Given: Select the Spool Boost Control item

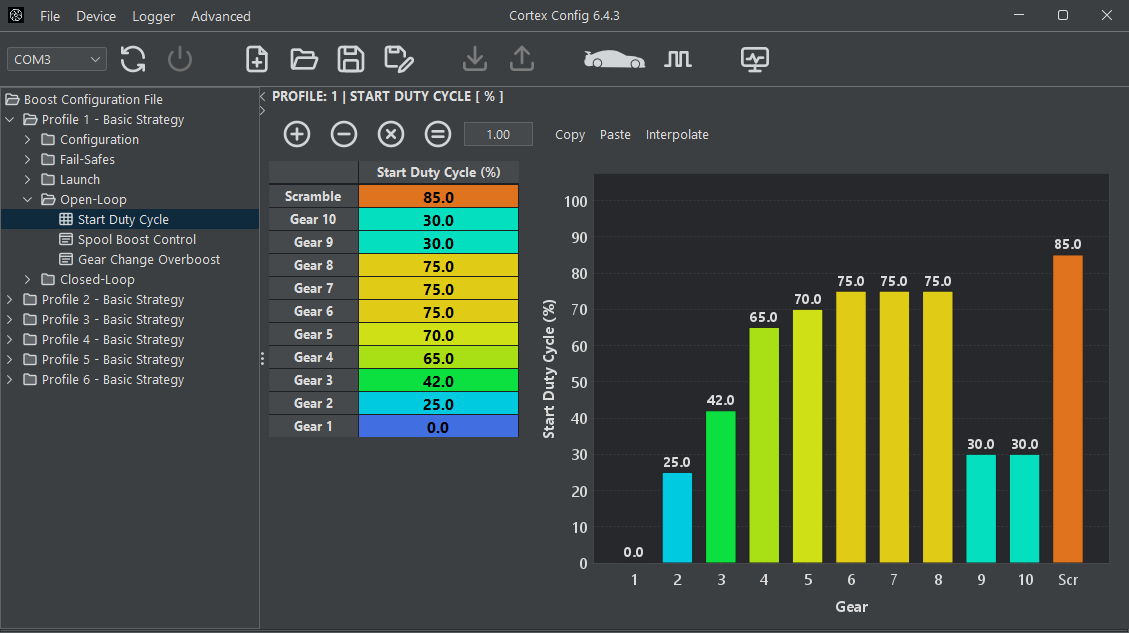Looking at the screenshot, I should point(137,239).
